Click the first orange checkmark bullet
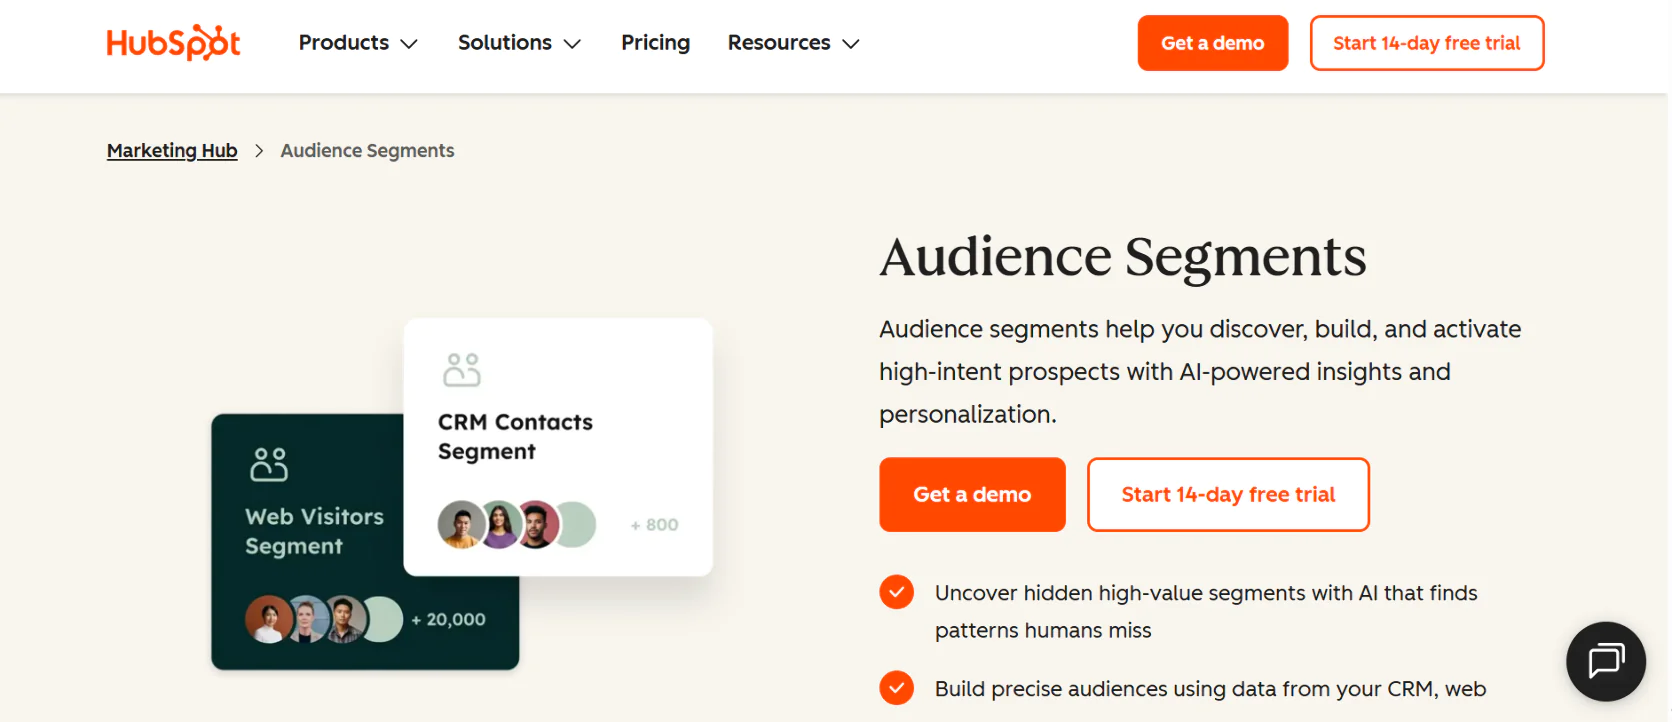 coord(896,592)
